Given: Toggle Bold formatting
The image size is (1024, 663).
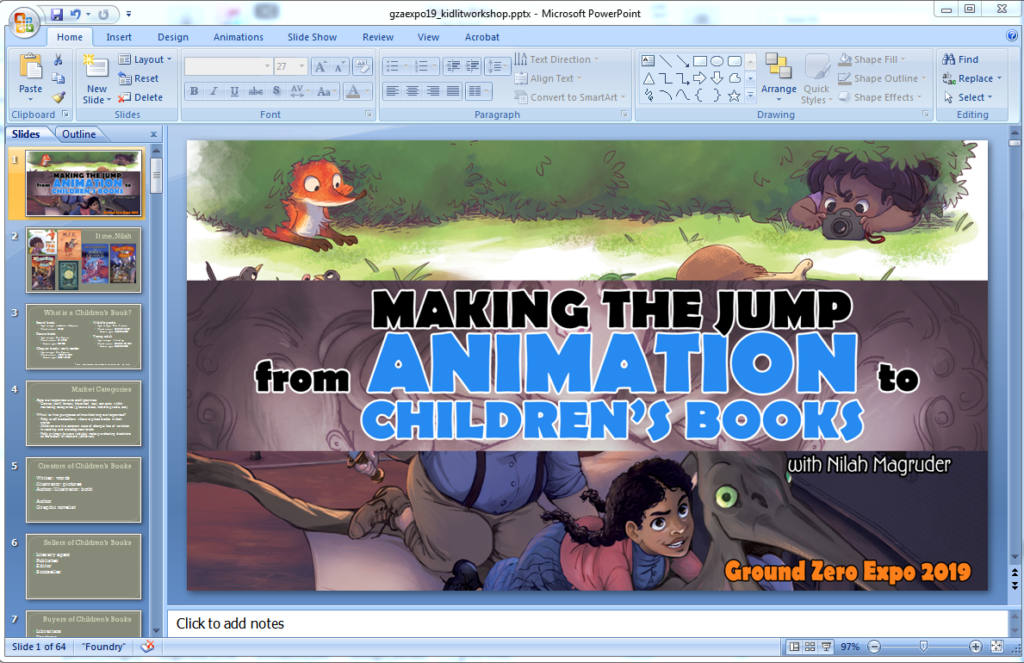Looking at the screenshot, I should coord(194,91).
